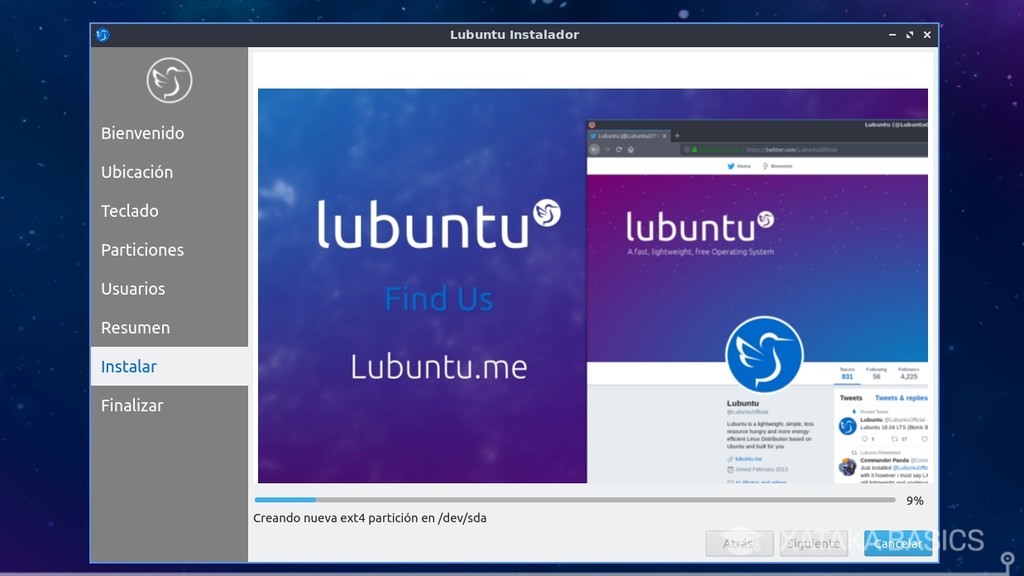Screen dimensions: 1024x576
Task: Click the Lubuntu.me text on slideshow
Action: click(438, 367)
